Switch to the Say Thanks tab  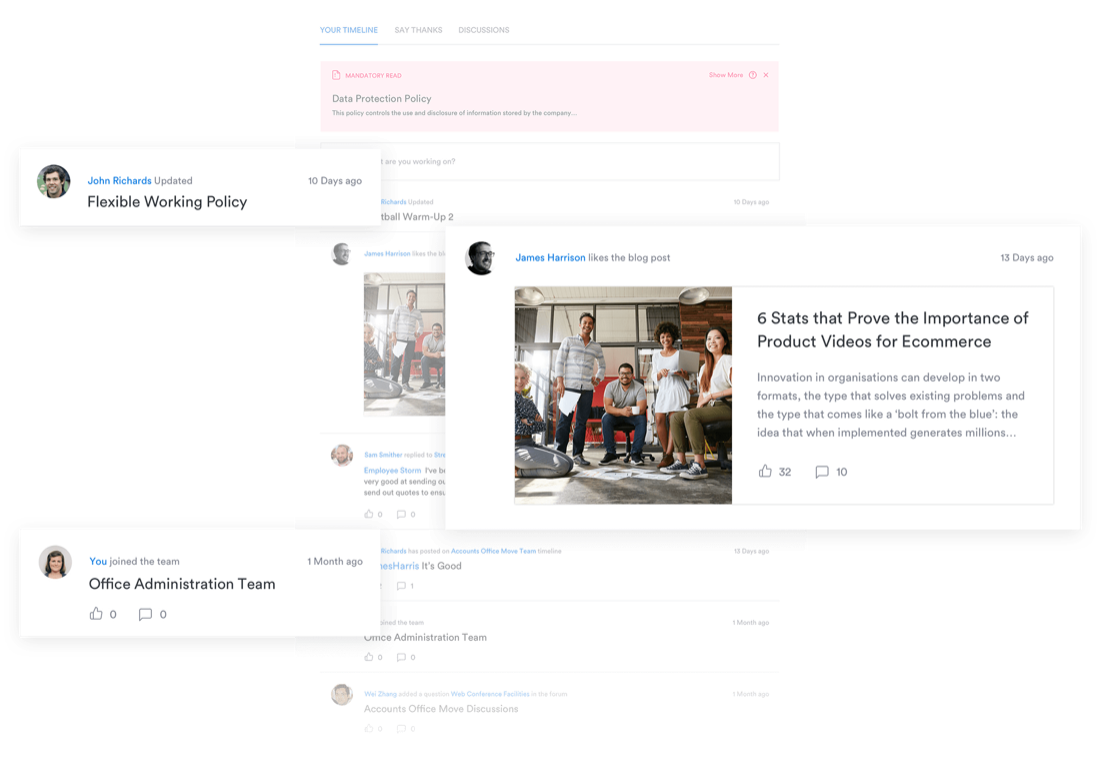[418, 30]
